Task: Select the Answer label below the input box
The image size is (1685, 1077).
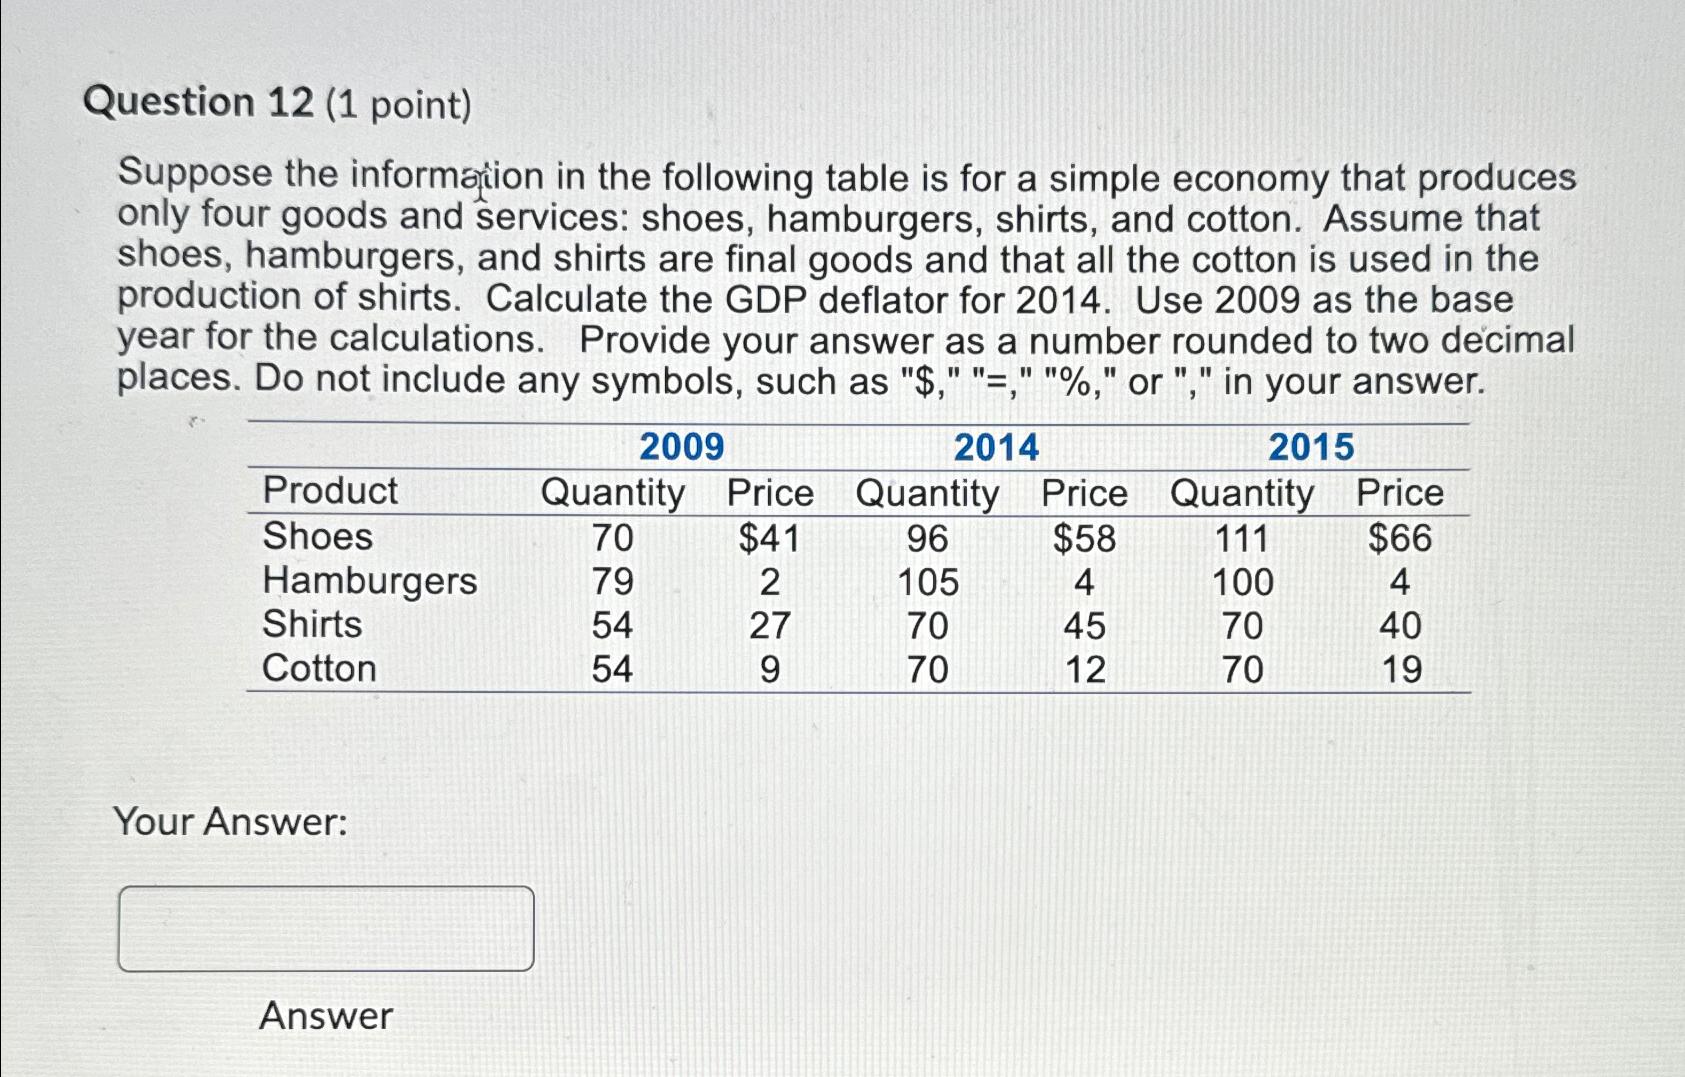Action: pos(323,1016)
